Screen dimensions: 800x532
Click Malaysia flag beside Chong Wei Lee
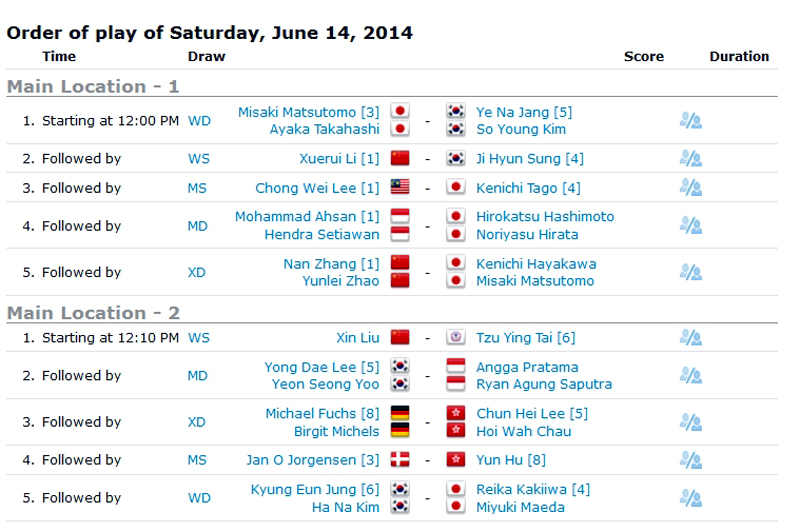(400, 187)
